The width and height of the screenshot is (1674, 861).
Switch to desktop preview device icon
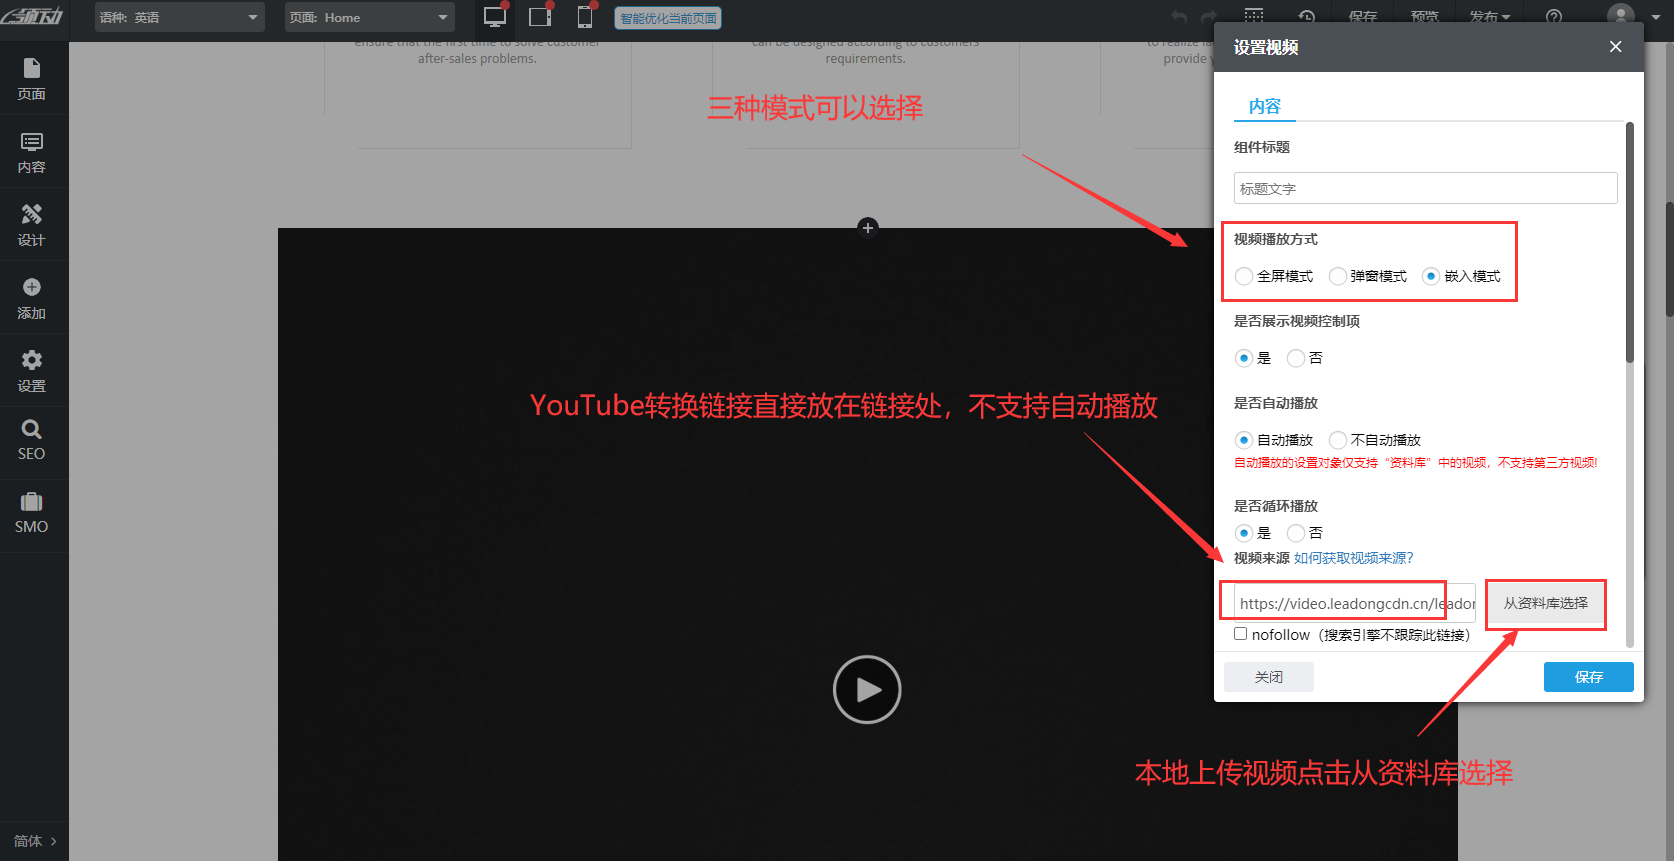pyautogui.click(x=495, y=17)
